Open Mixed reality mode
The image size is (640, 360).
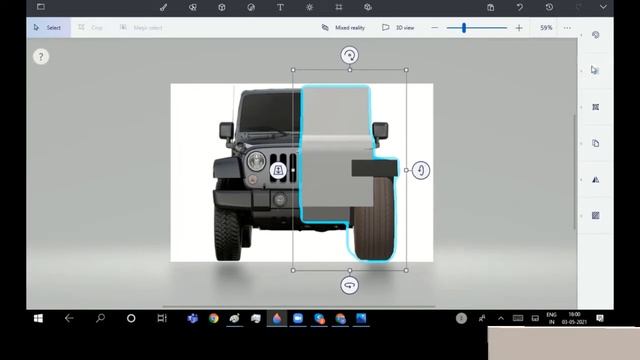(x=343, y=27)
